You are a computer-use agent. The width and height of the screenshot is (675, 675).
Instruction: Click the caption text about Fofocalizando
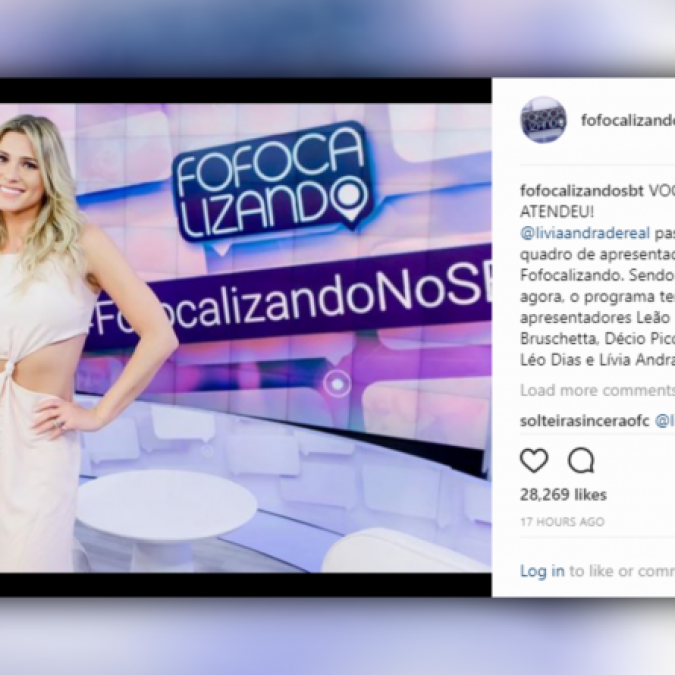click(598, 275)
